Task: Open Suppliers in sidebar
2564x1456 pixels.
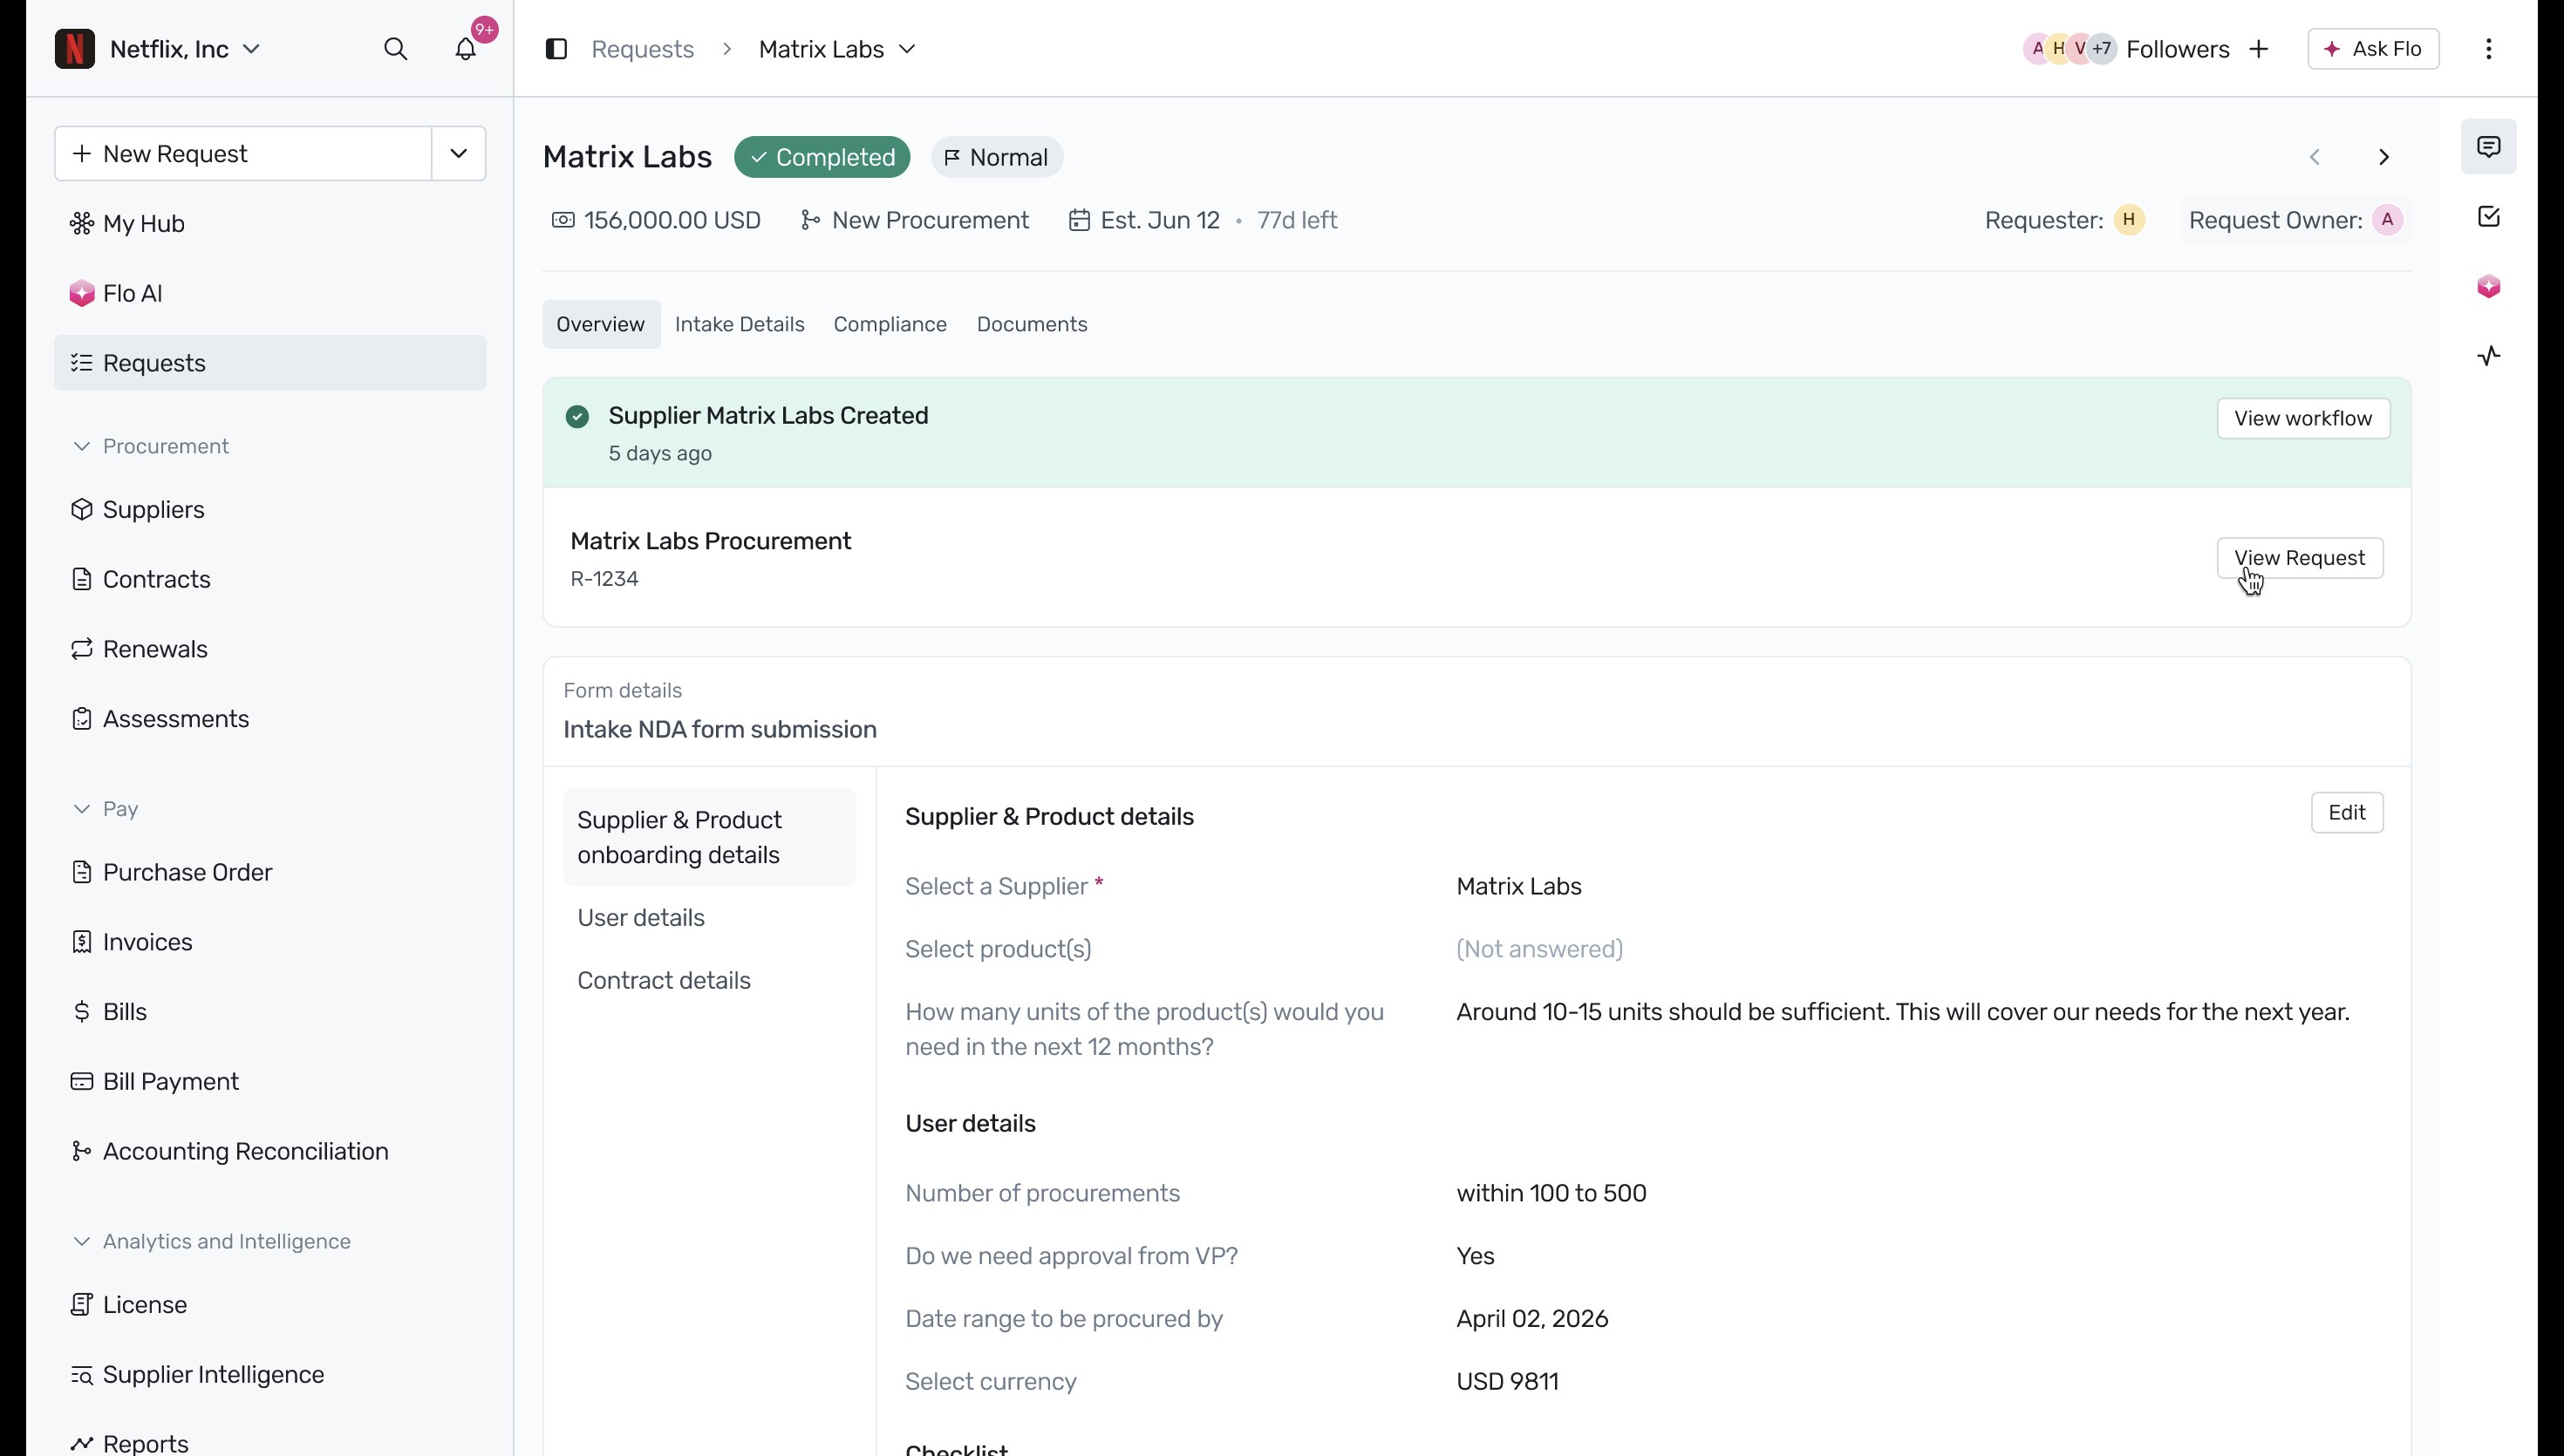Action: 270,509
